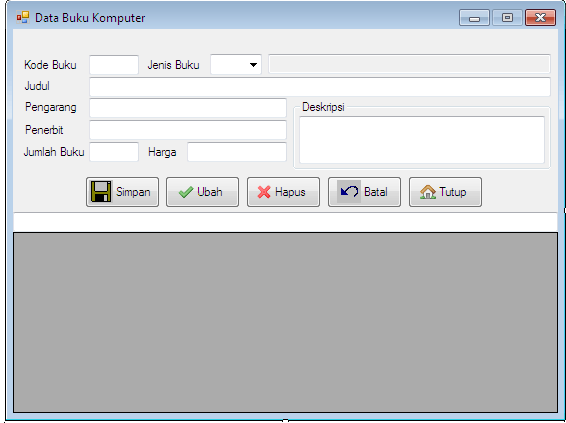Click the 'Judul' label

coord(37,86)
